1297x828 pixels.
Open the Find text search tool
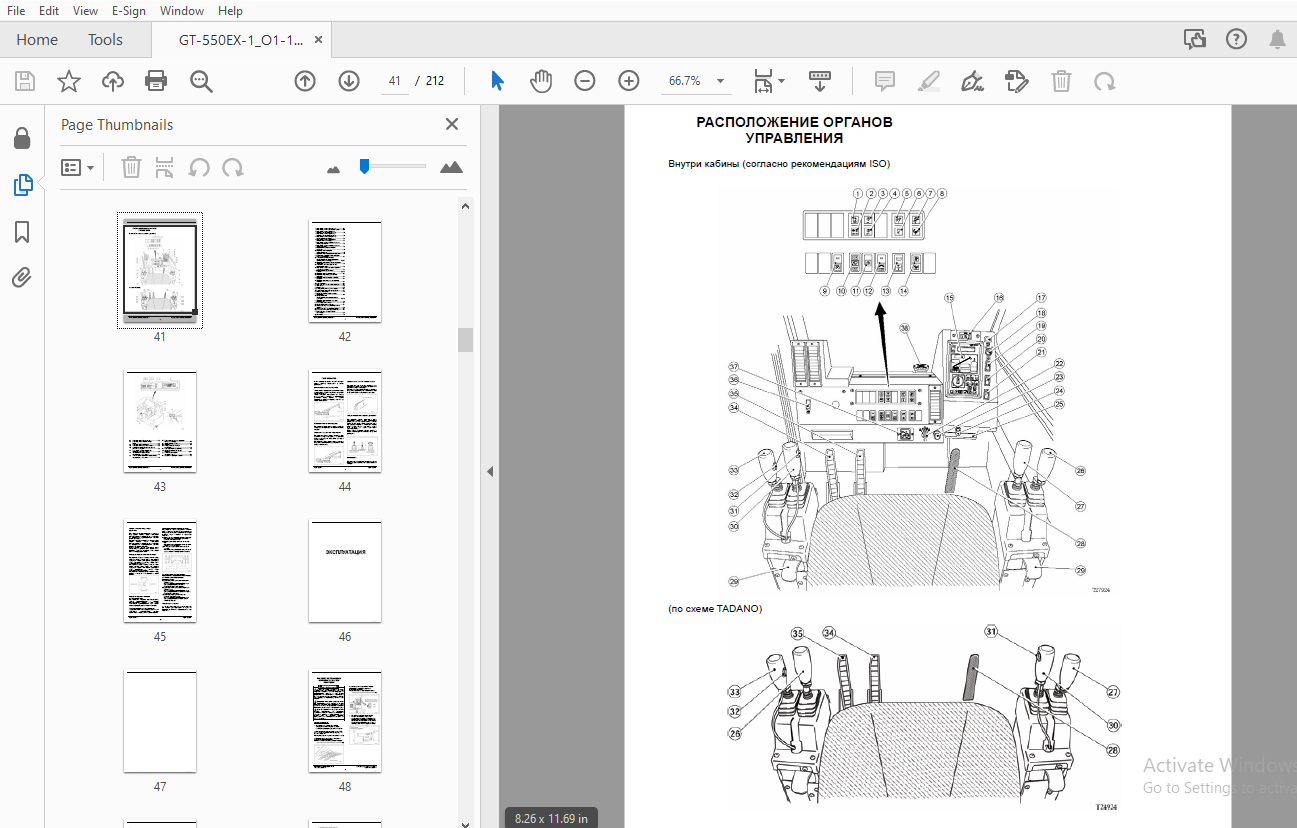click(x=201, y=81)
